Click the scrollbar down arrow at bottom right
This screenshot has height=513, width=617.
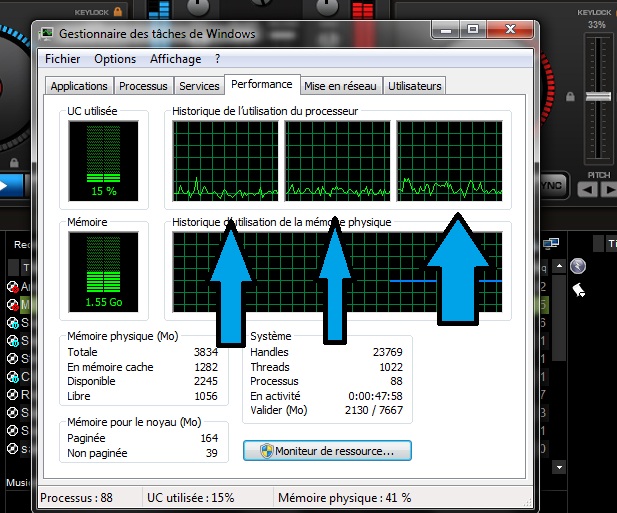(x=558, y=466)
